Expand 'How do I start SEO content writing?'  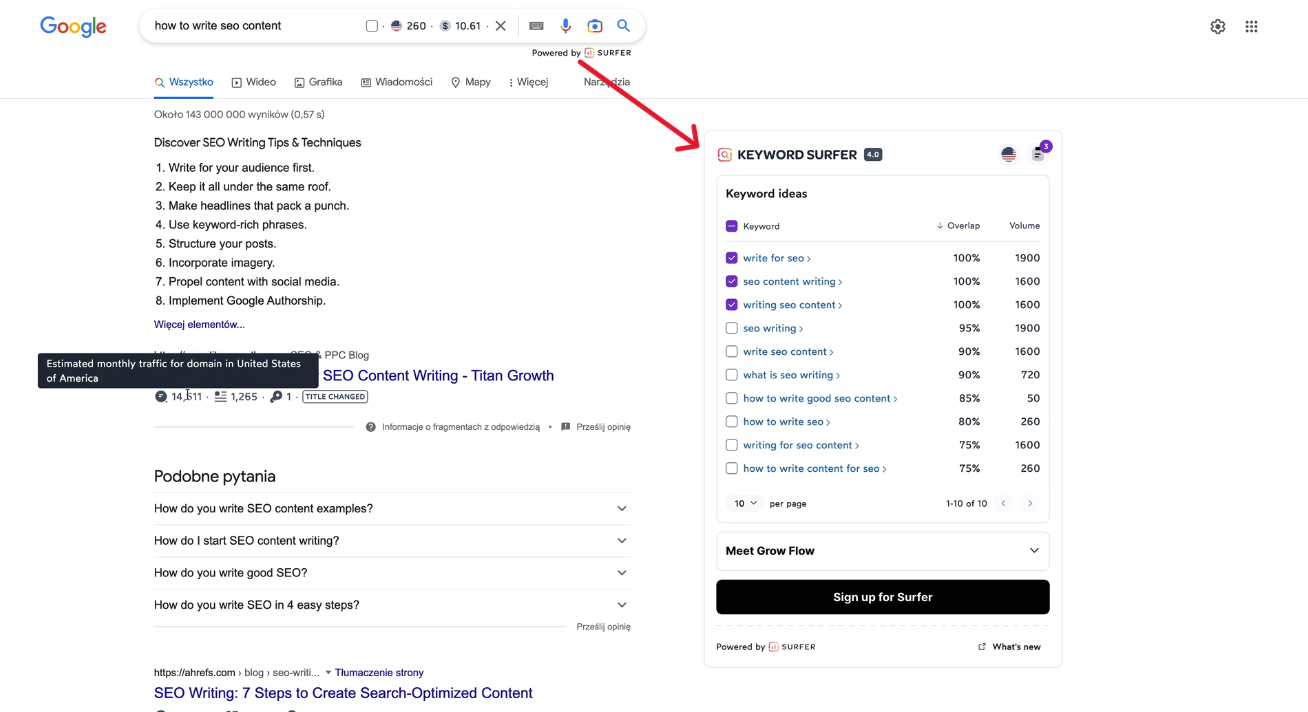pos(392,540)
